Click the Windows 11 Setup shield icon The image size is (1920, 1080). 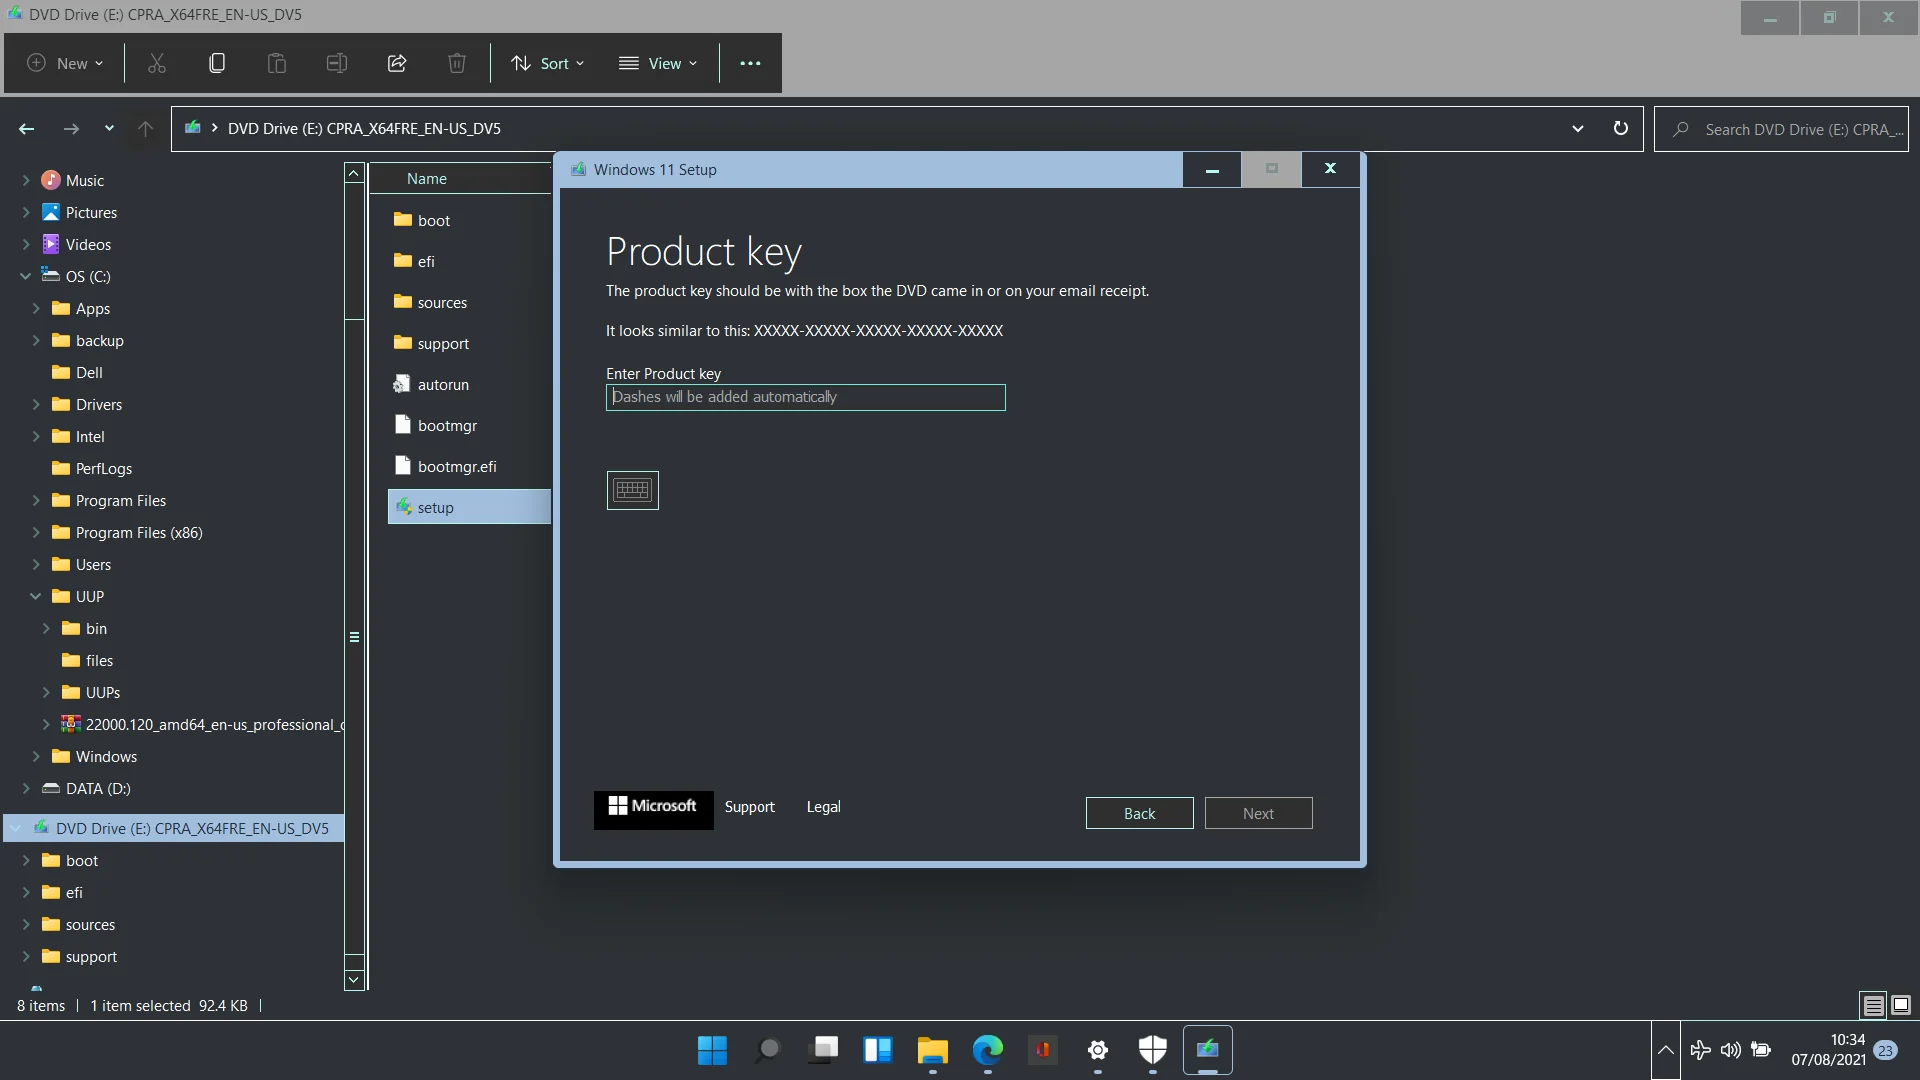tap(578, 169)
